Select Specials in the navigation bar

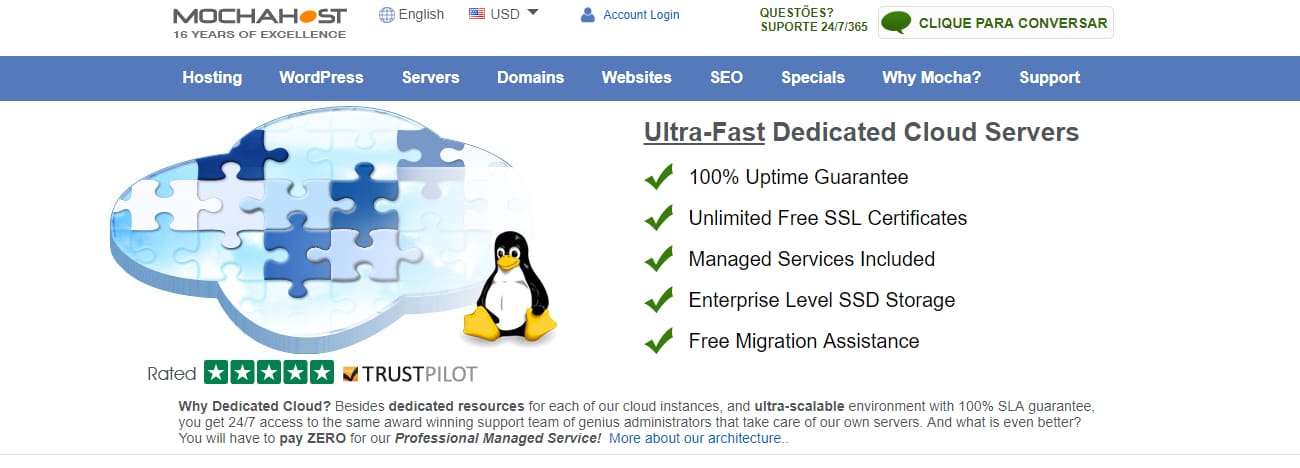812,77
